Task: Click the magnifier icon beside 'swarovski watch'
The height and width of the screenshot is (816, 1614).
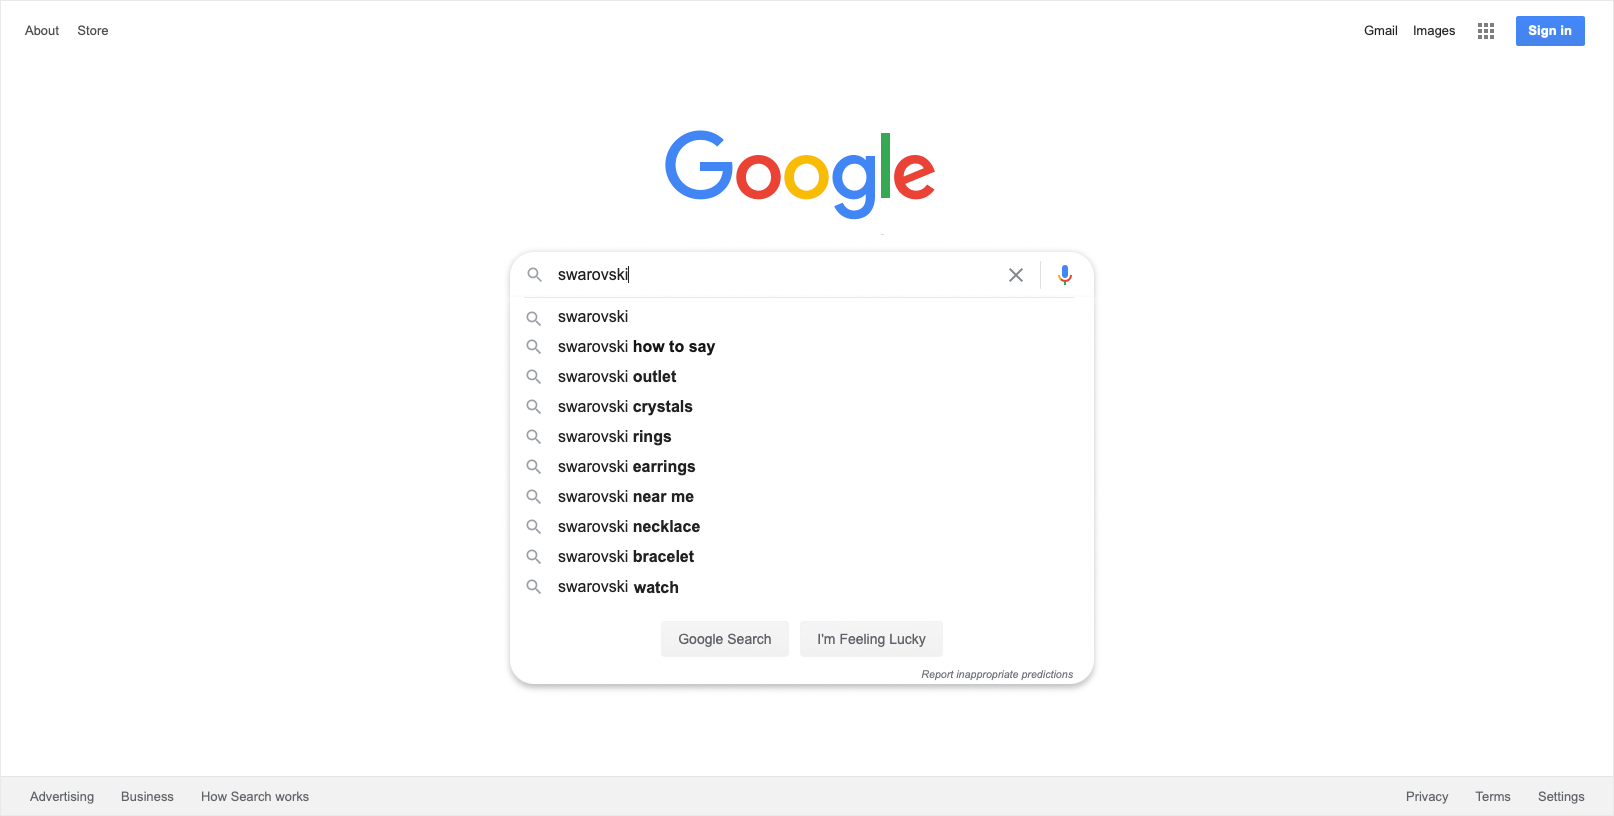Action: pyautogui.click(x=534, y=587)
